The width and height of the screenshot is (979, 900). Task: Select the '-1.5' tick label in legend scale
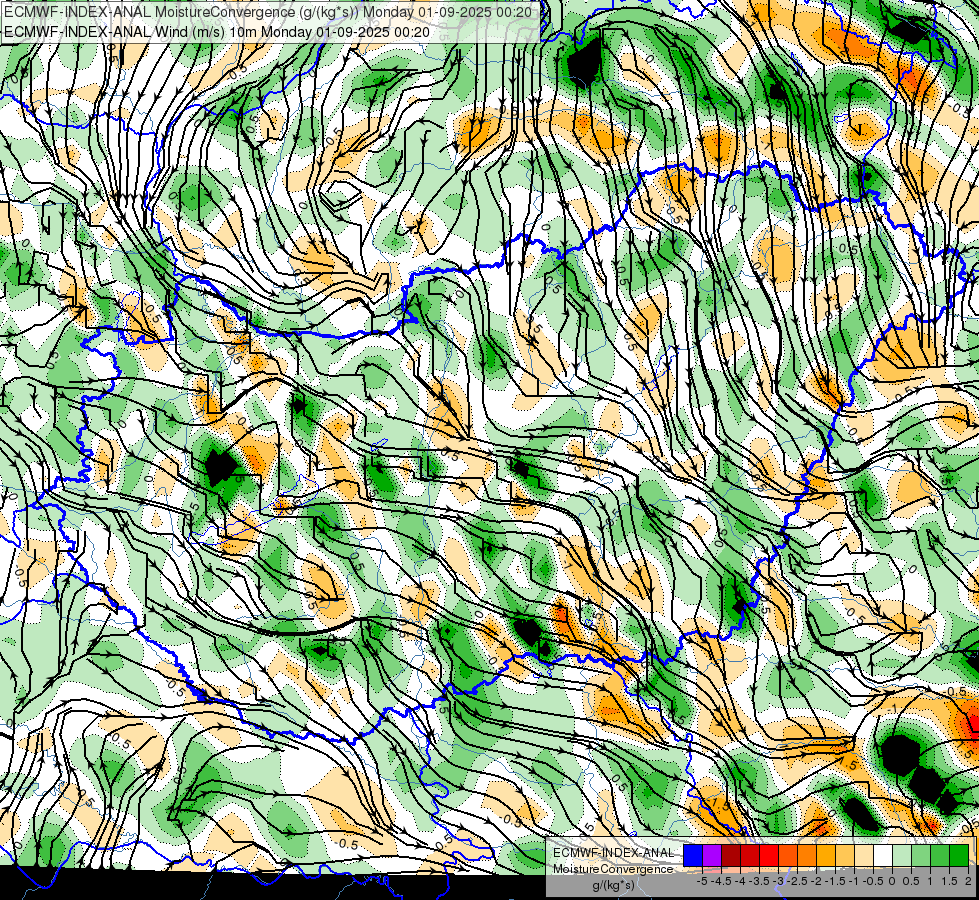click(835, 881)
